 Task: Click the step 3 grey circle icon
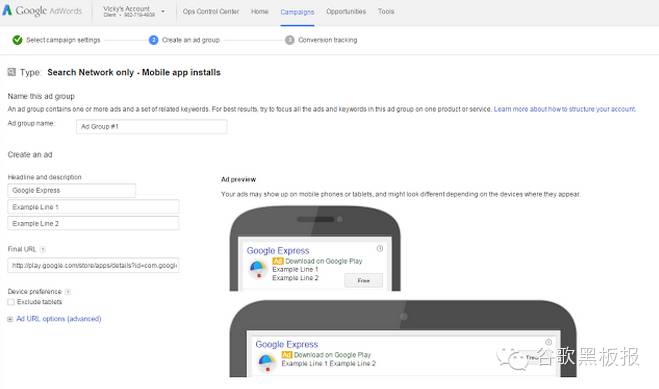290,40
